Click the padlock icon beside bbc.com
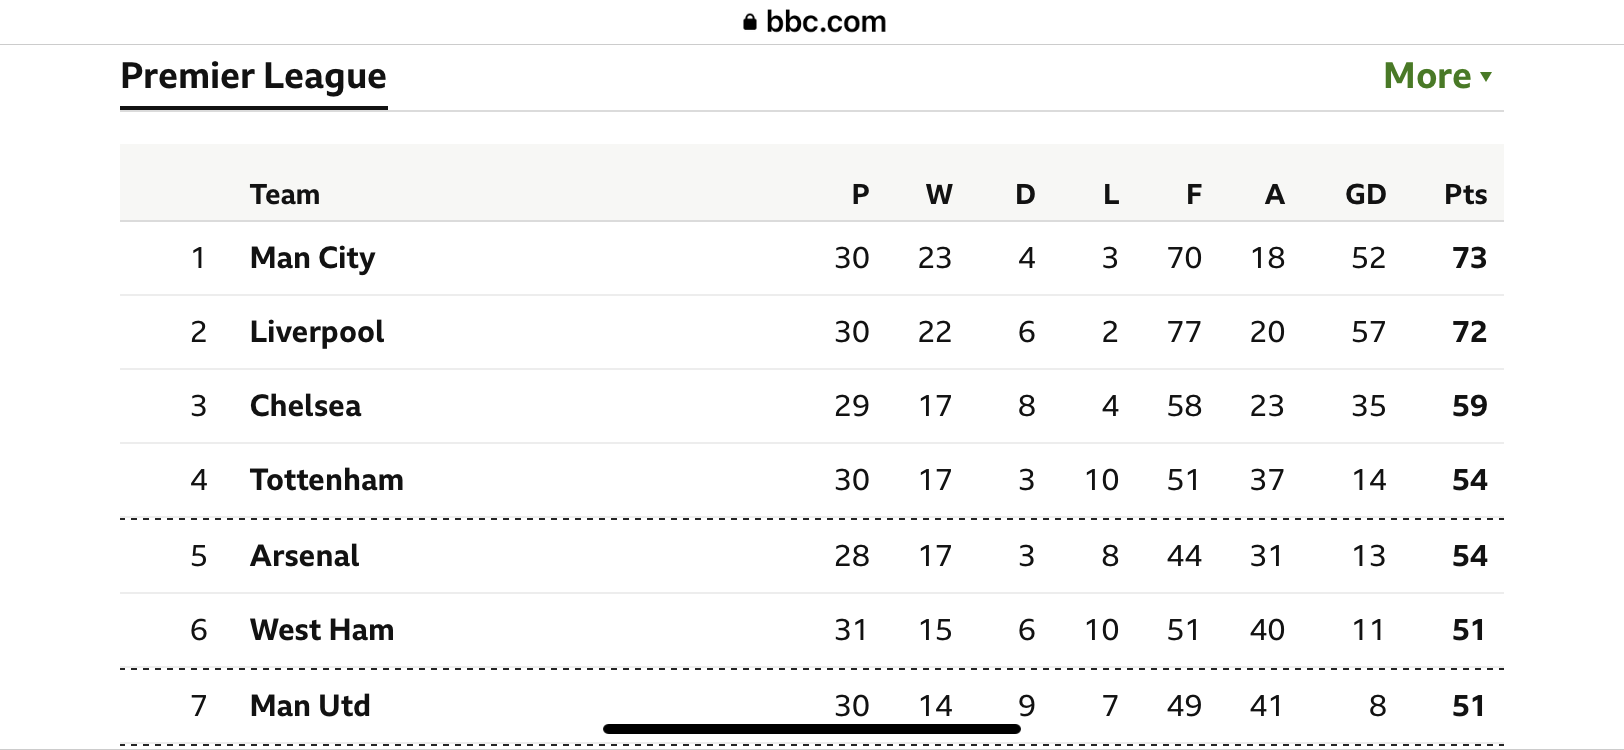 (x=750, y=22)
